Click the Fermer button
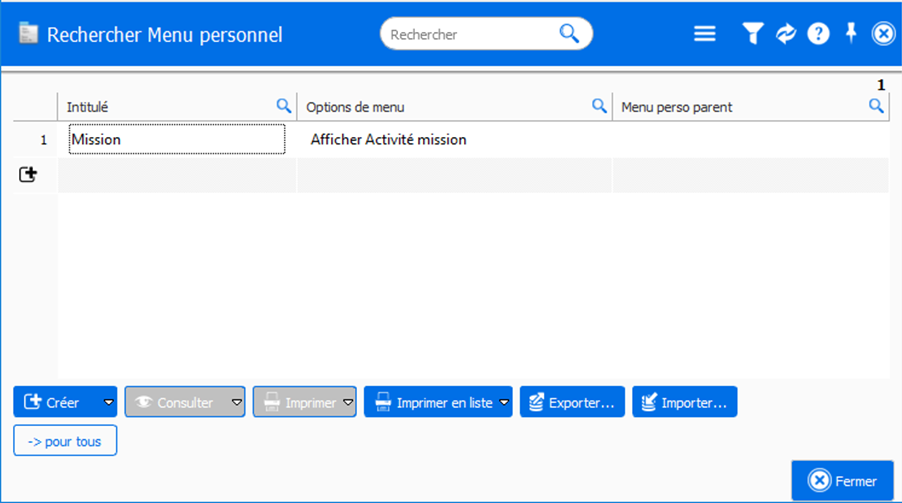 842,481
